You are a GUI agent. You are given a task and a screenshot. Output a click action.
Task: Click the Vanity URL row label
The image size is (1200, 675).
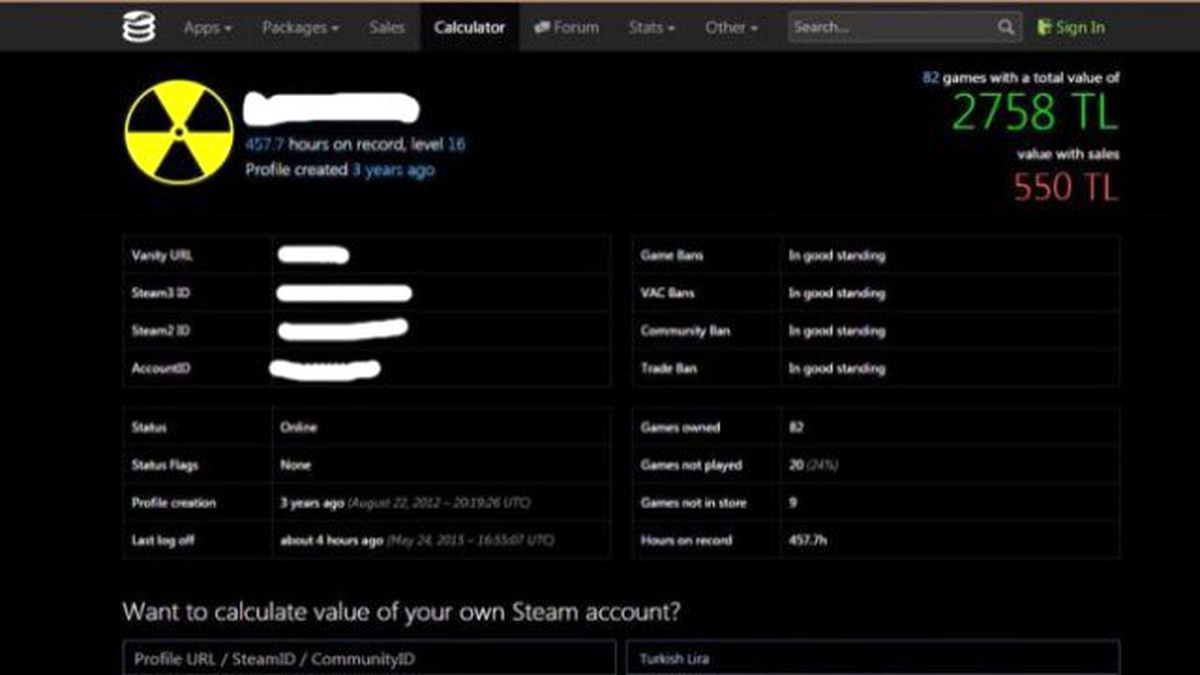(x=161, y=256)
